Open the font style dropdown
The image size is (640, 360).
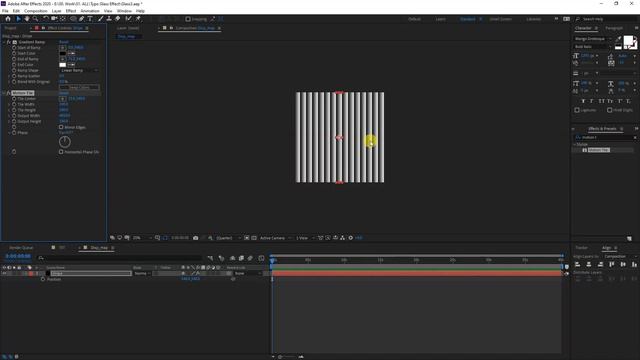[593, 47]
